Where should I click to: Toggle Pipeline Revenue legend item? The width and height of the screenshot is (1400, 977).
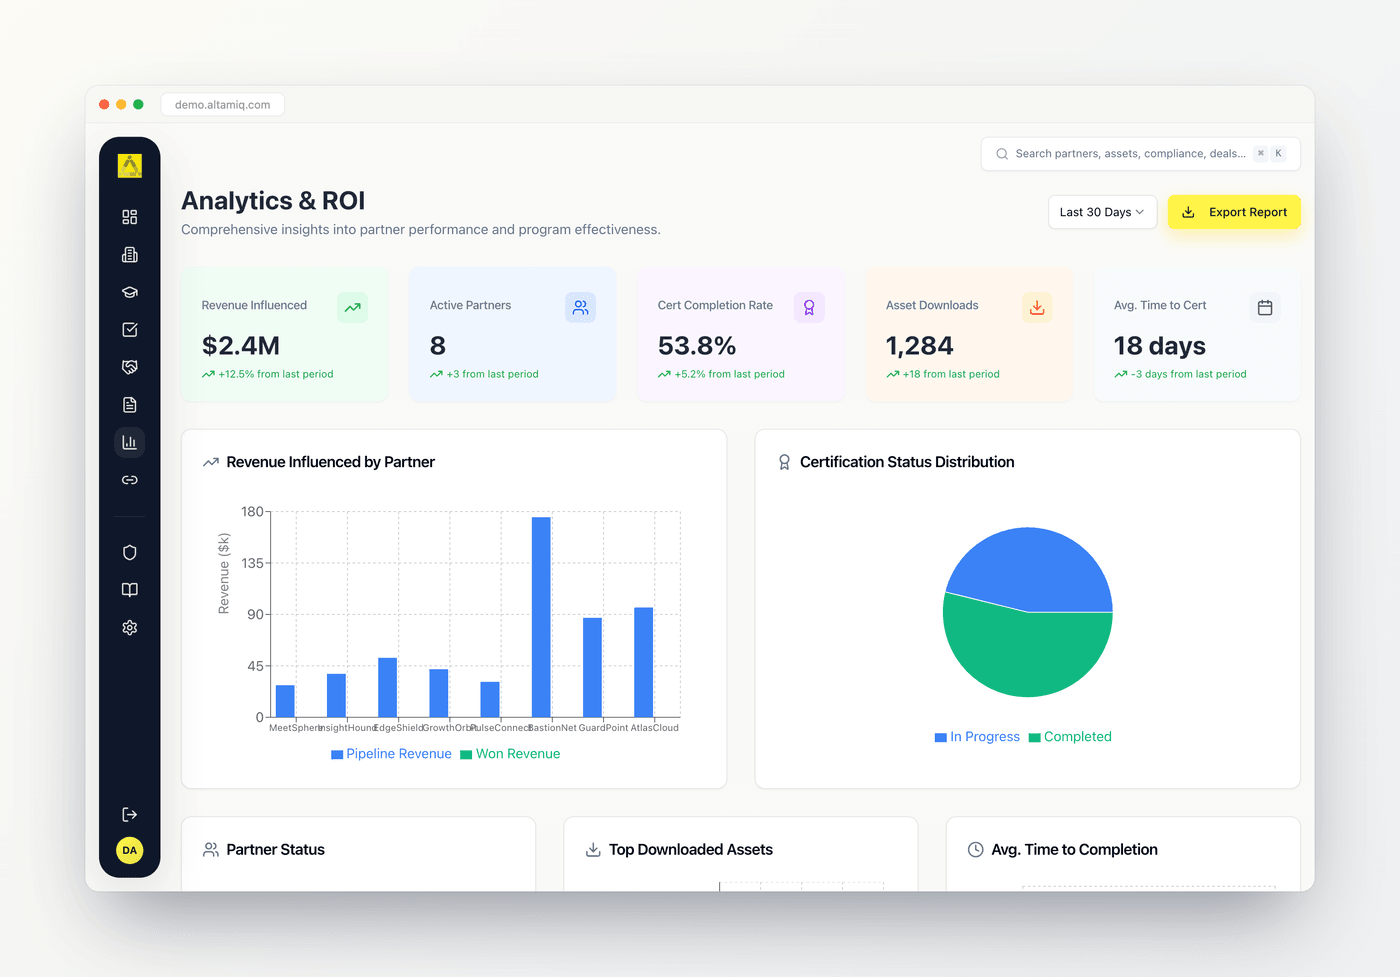[x=391, y=754]
